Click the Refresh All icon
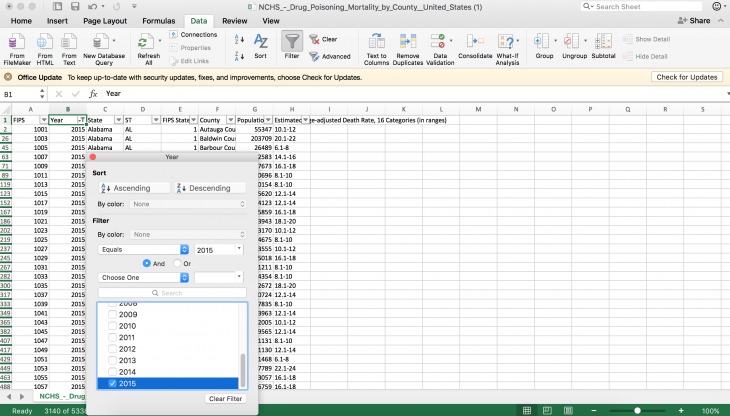The image size is (730, 416). click(x=146, y=43)
